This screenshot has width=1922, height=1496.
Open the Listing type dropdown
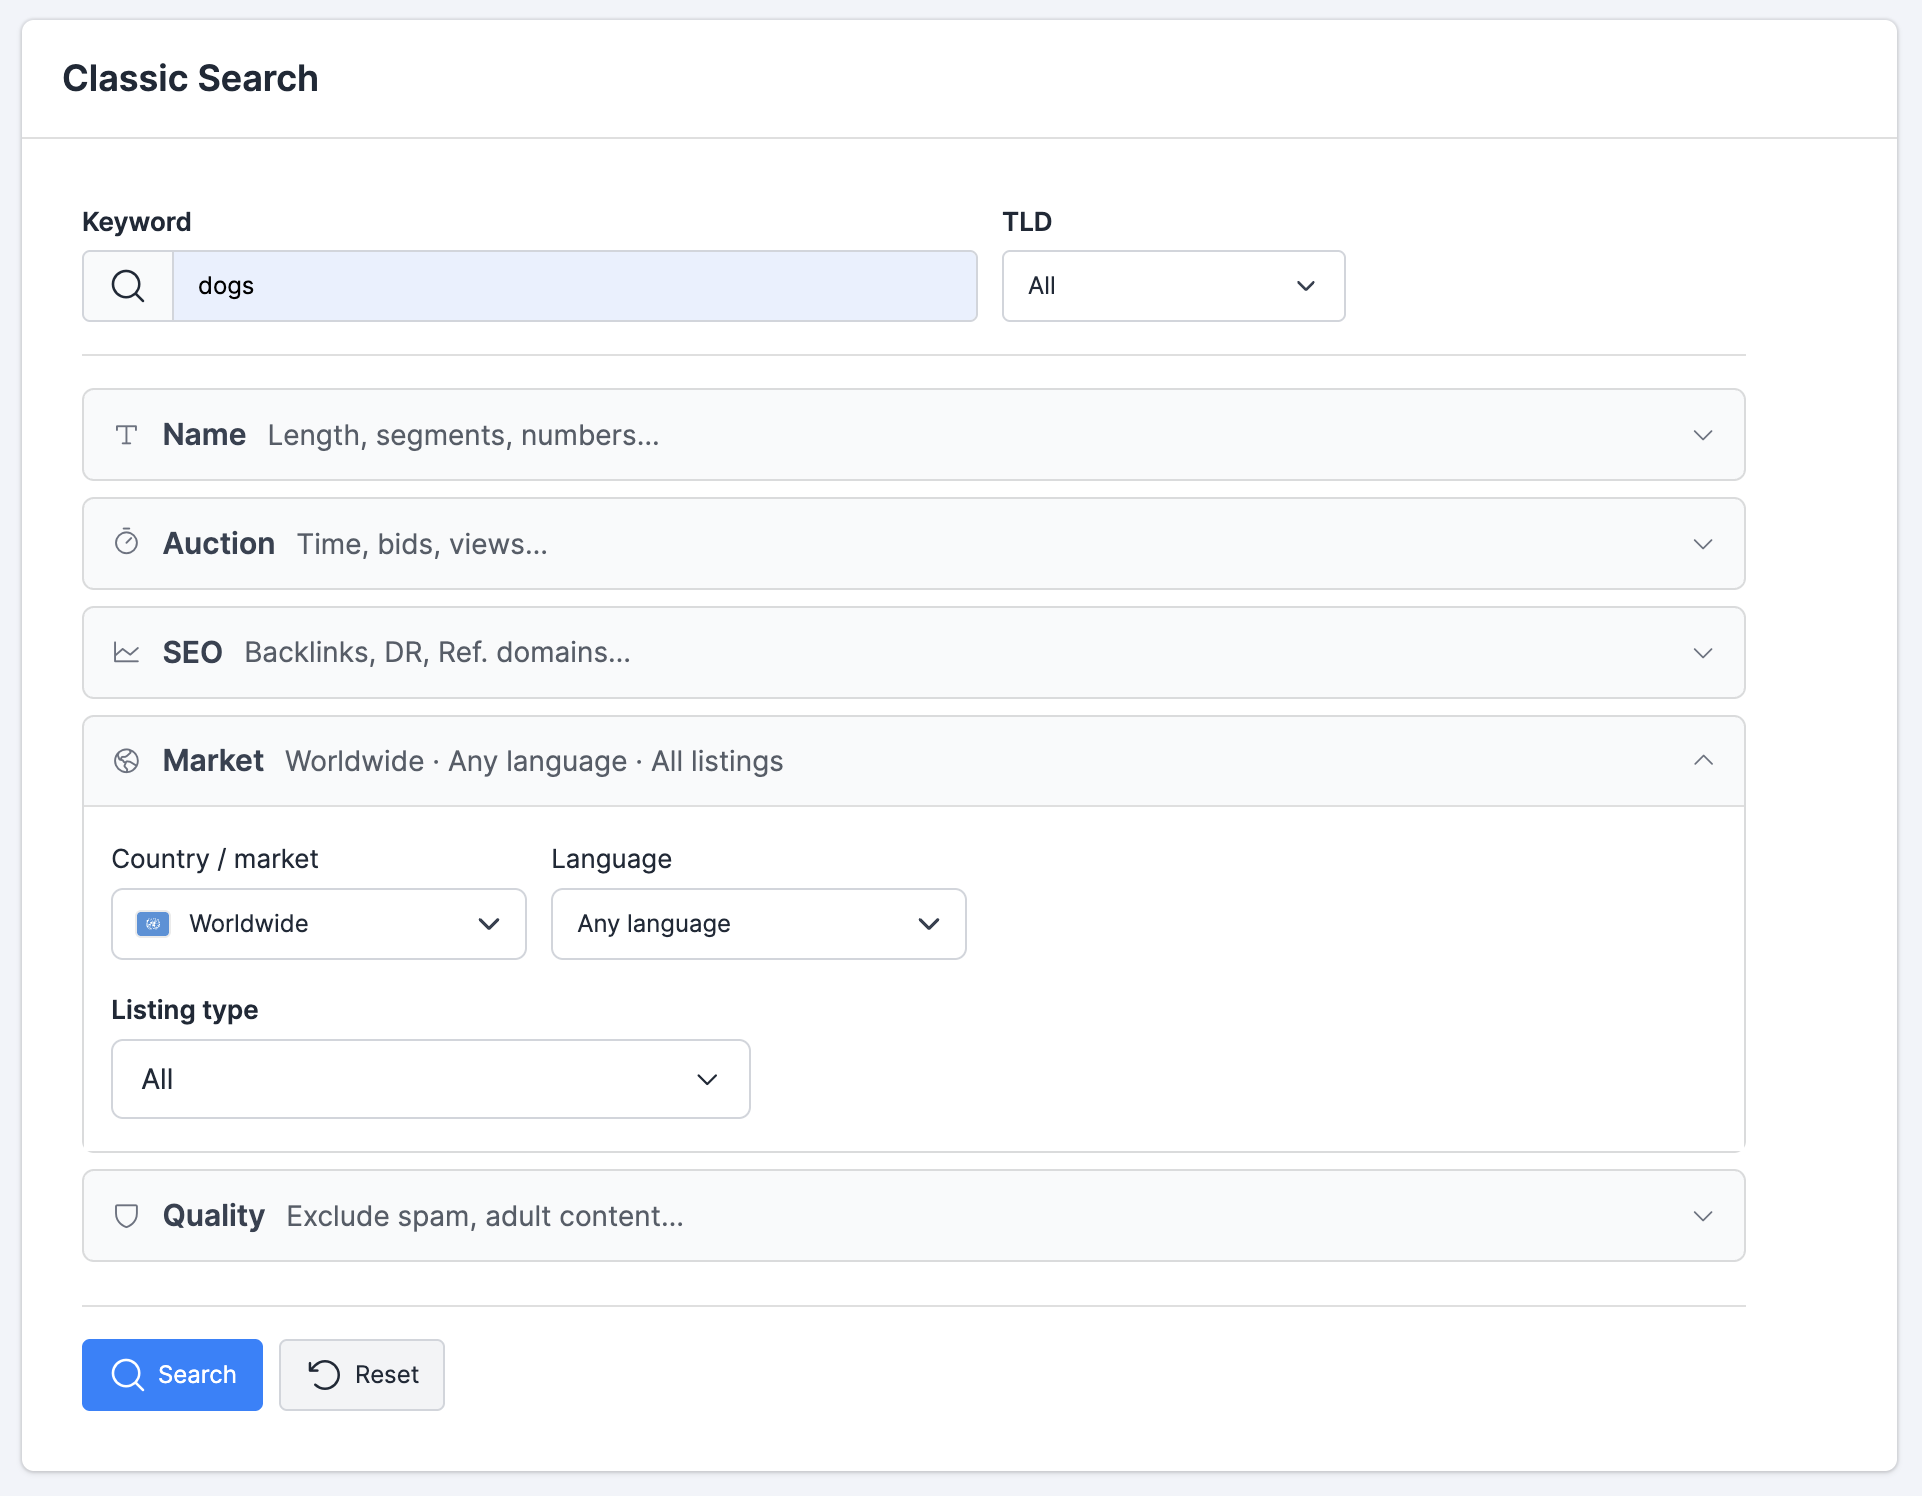click(x=431, y=1079)
